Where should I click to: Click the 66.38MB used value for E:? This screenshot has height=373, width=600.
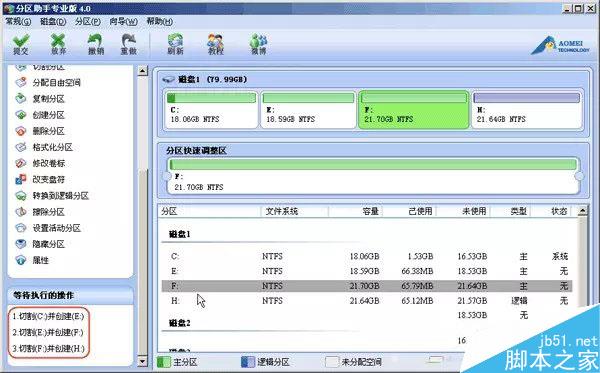point(417,271)
